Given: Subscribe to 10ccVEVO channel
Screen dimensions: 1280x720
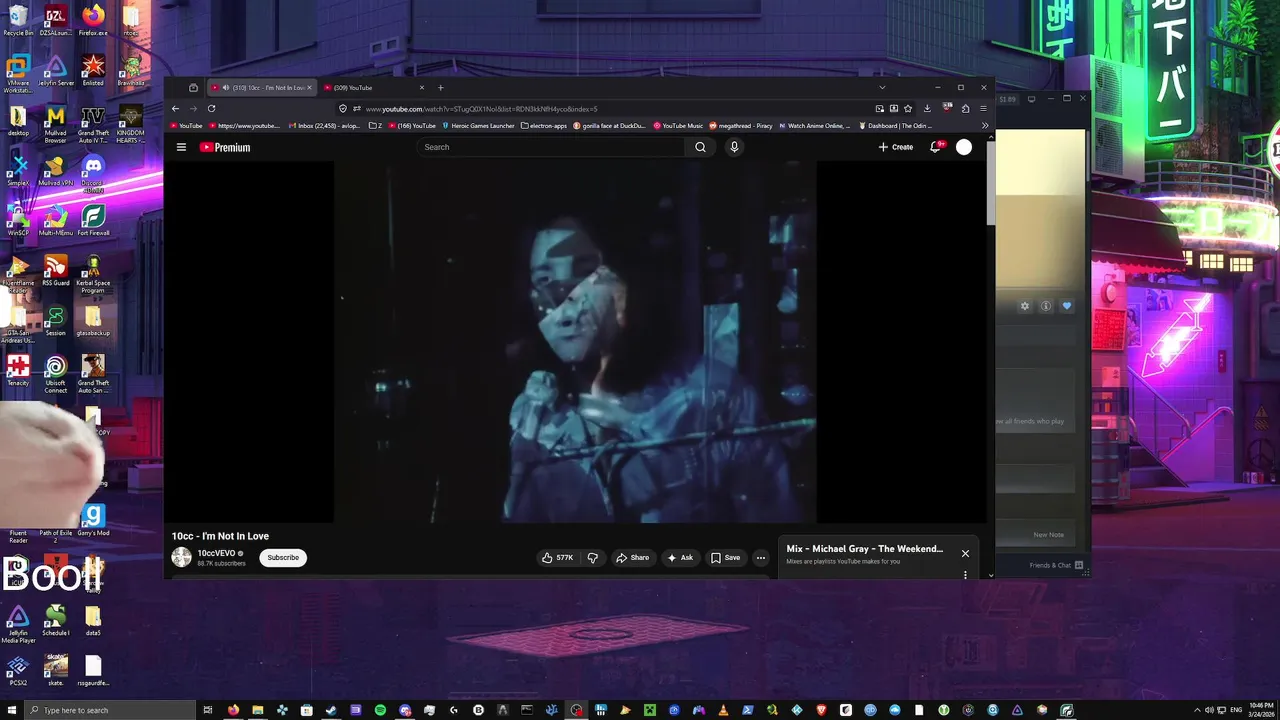Looking at the screenshot, I should pyautogui.click(x=283, y=558).
